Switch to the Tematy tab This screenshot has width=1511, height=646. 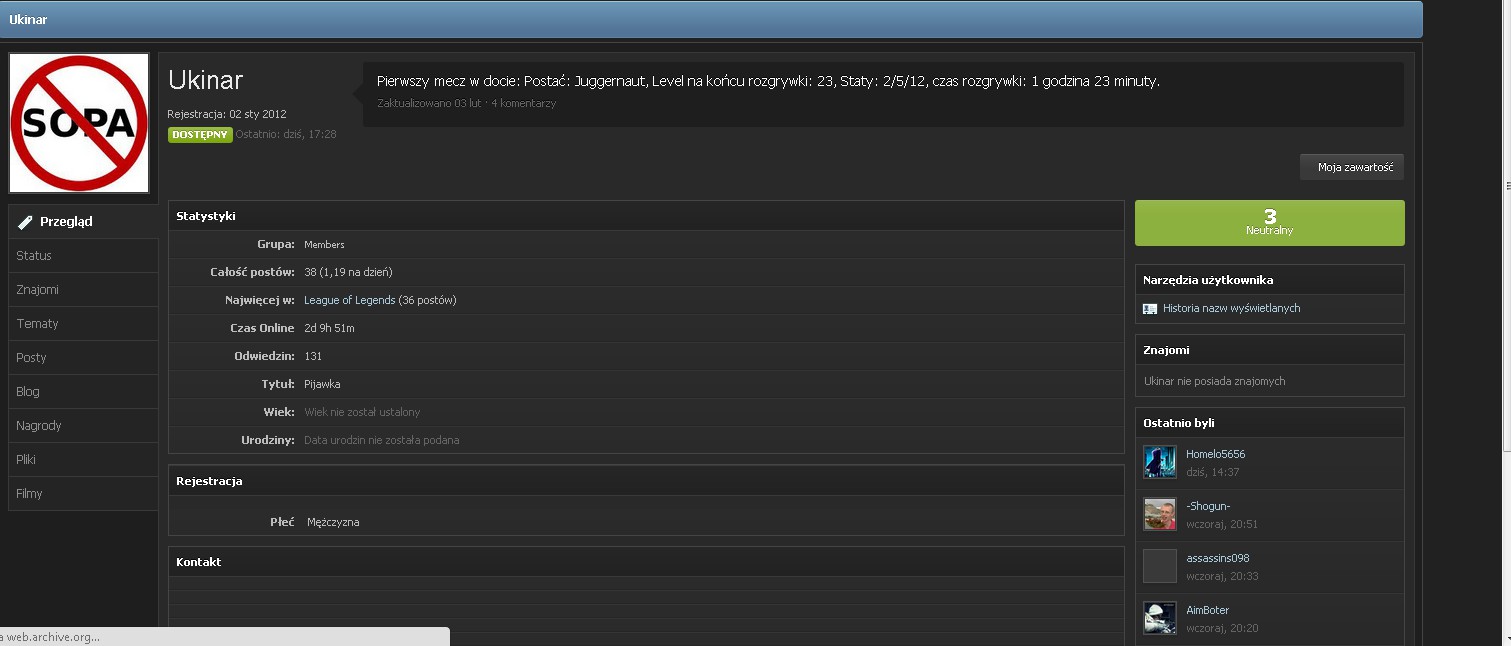[83, 324]
